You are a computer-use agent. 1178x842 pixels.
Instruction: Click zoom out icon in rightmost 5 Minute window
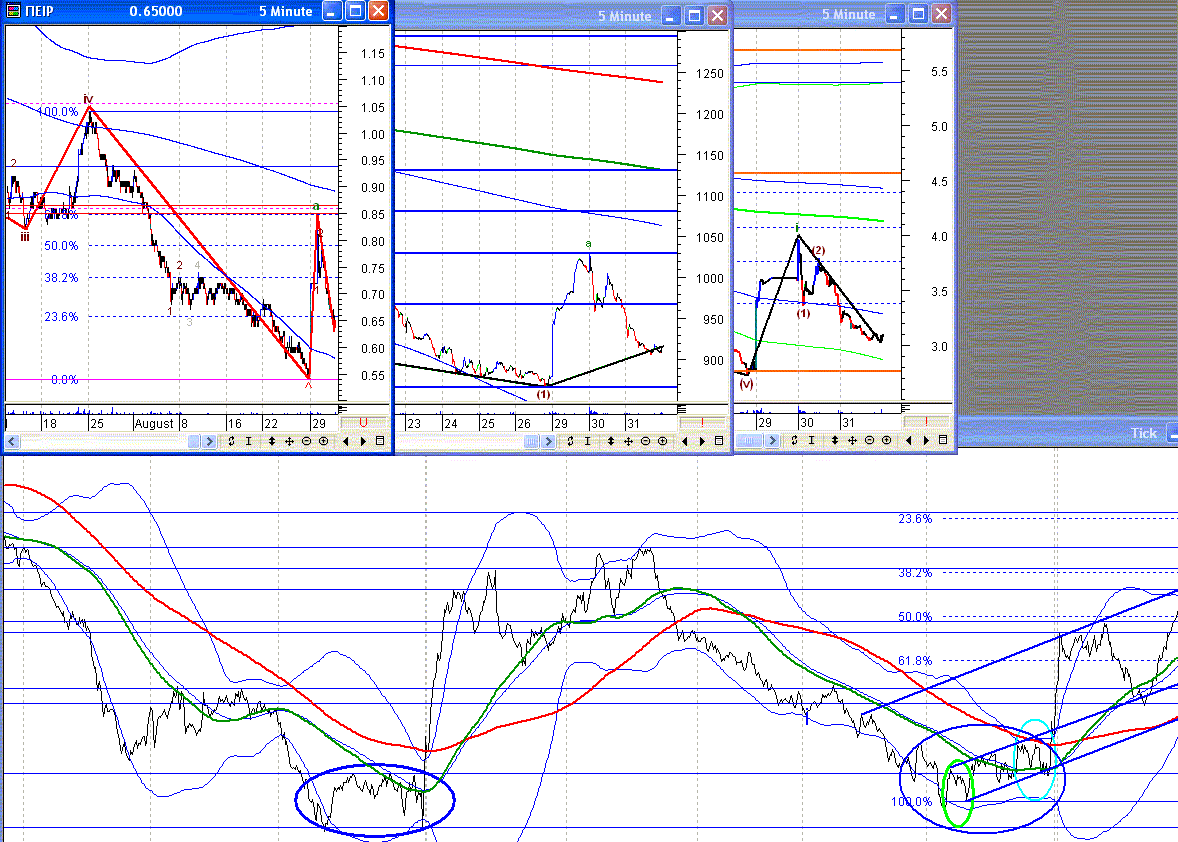click(869, 440)
